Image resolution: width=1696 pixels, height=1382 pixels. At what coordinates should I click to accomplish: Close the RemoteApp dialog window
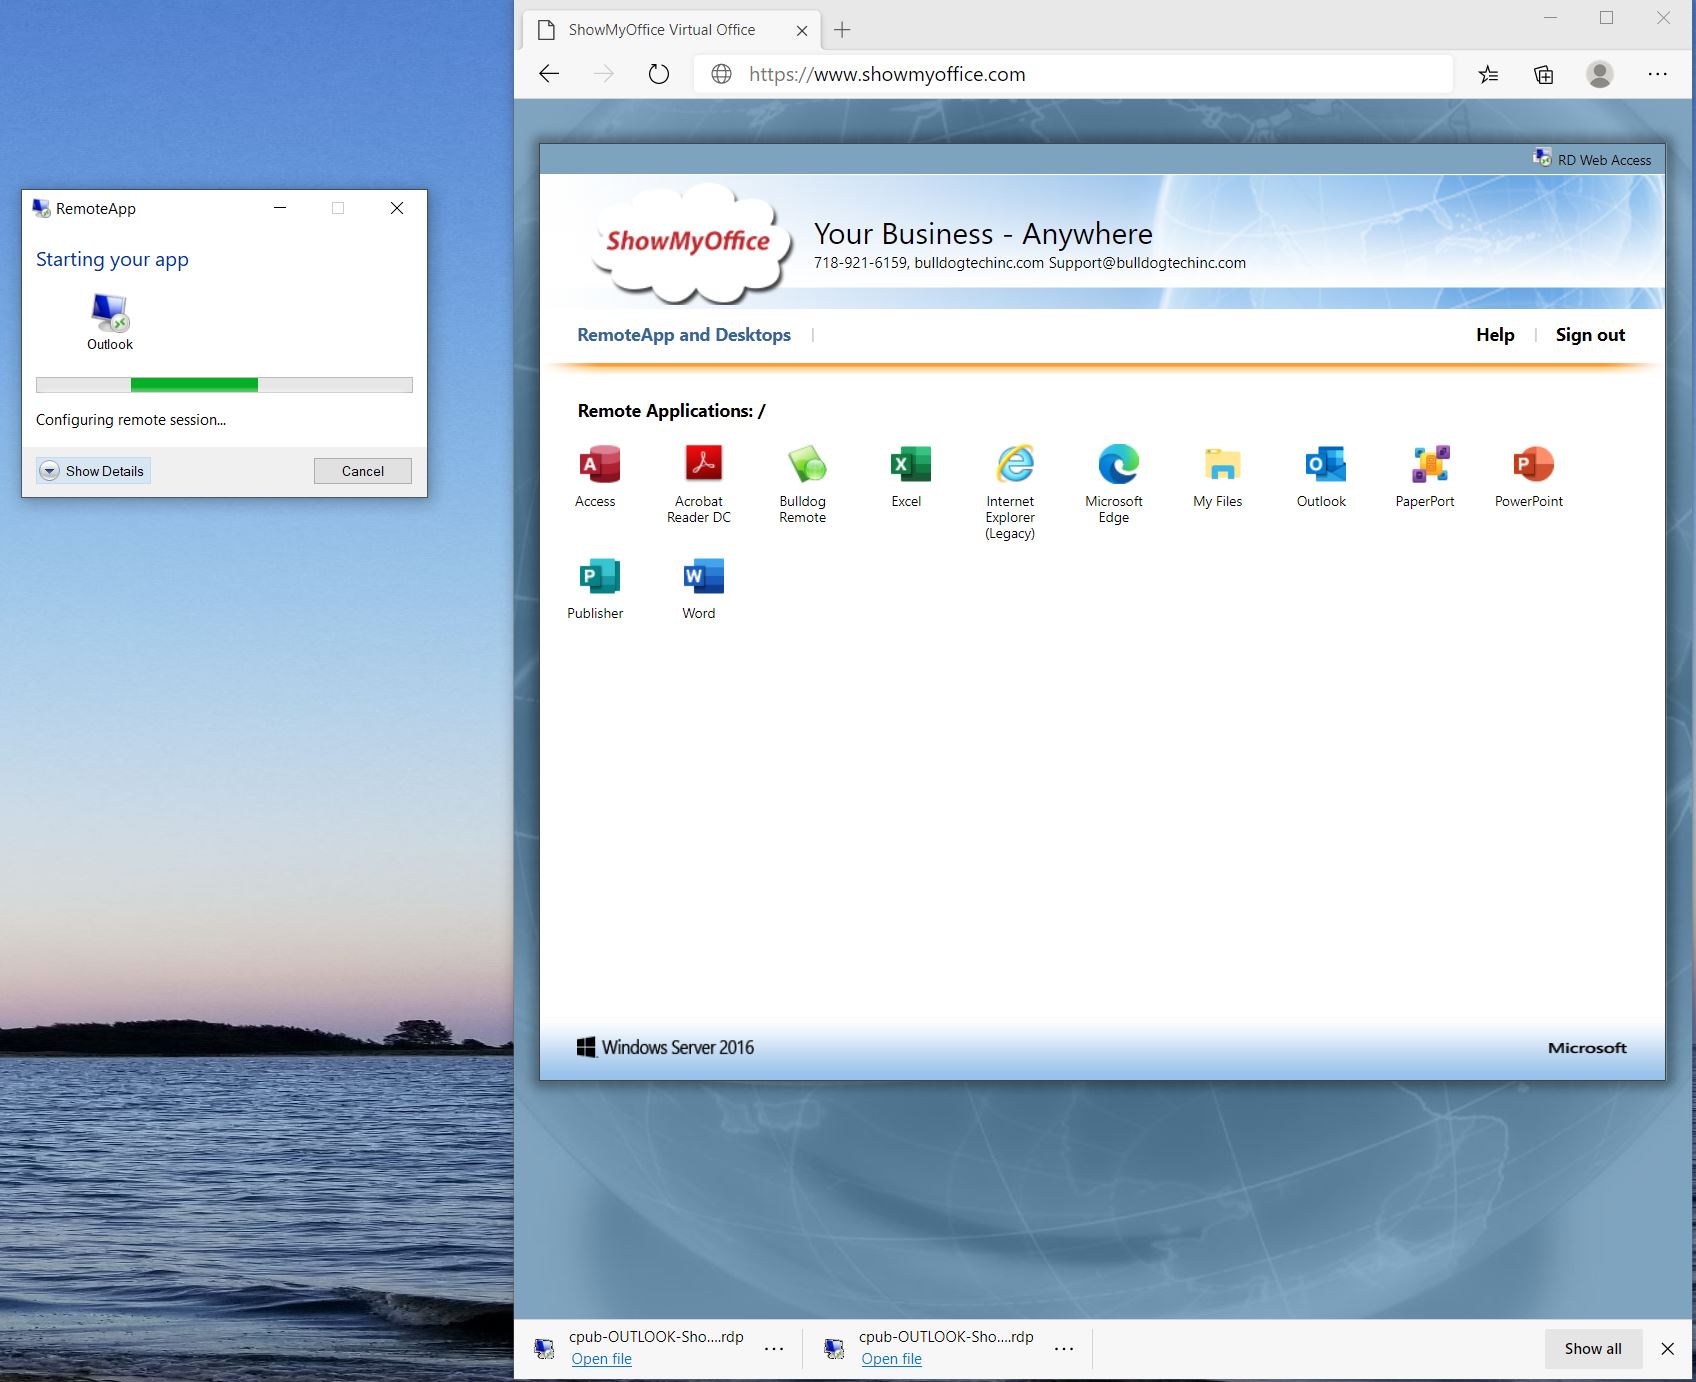[x=397, y=208]
